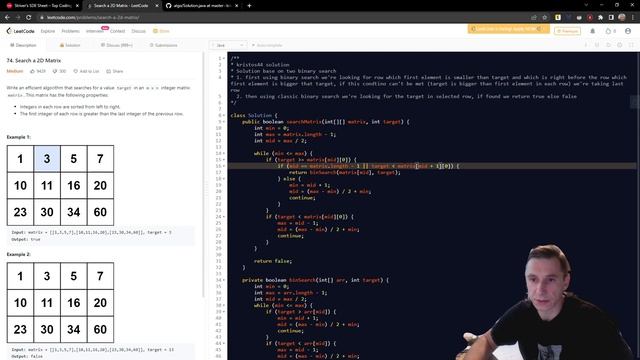
Task: Toggle the code editor fullscreen icon
Action: (x=631, y=45)
